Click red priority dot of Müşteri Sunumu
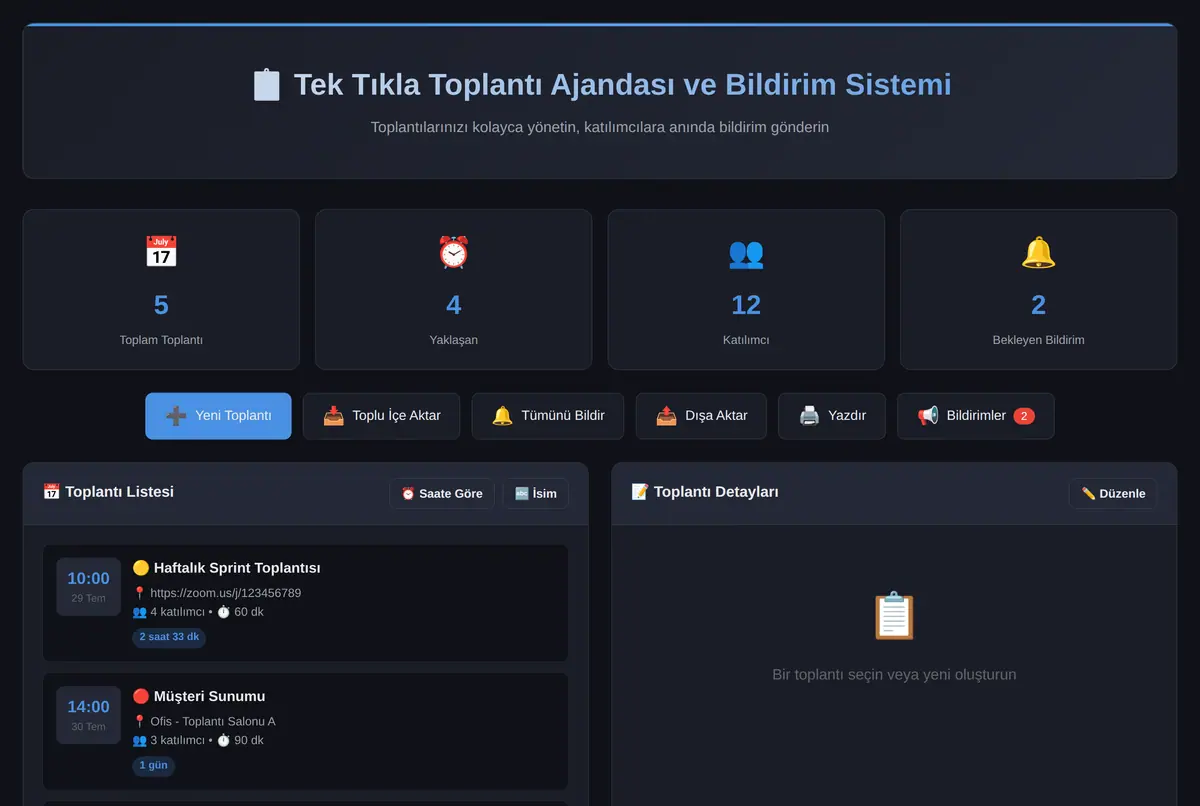The width and height of the screenshot is (1200, 806). (x=141, y=697)
